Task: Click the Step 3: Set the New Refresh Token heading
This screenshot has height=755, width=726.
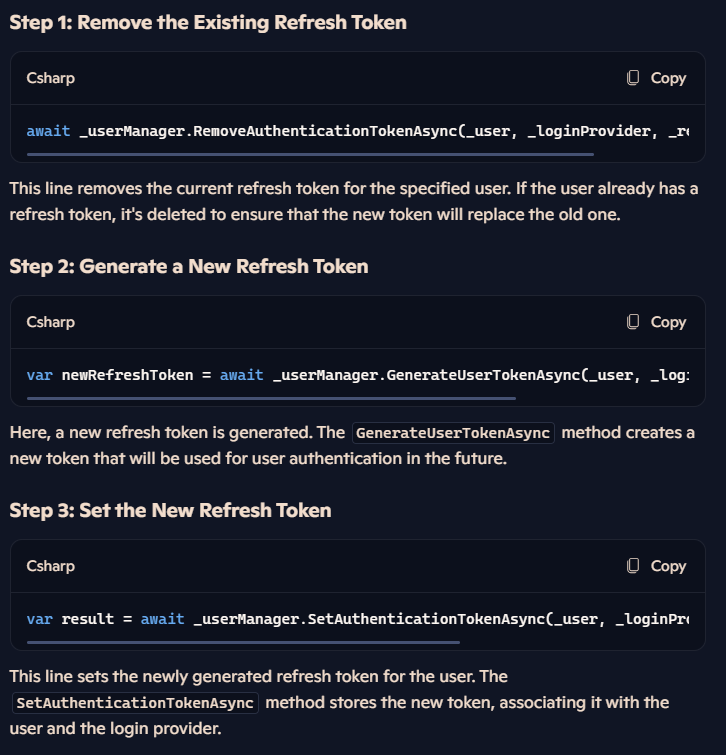Action: (170, 511)
